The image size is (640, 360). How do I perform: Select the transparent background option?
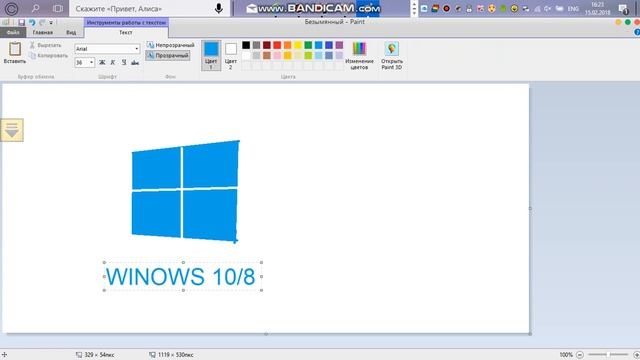[168, 55]
